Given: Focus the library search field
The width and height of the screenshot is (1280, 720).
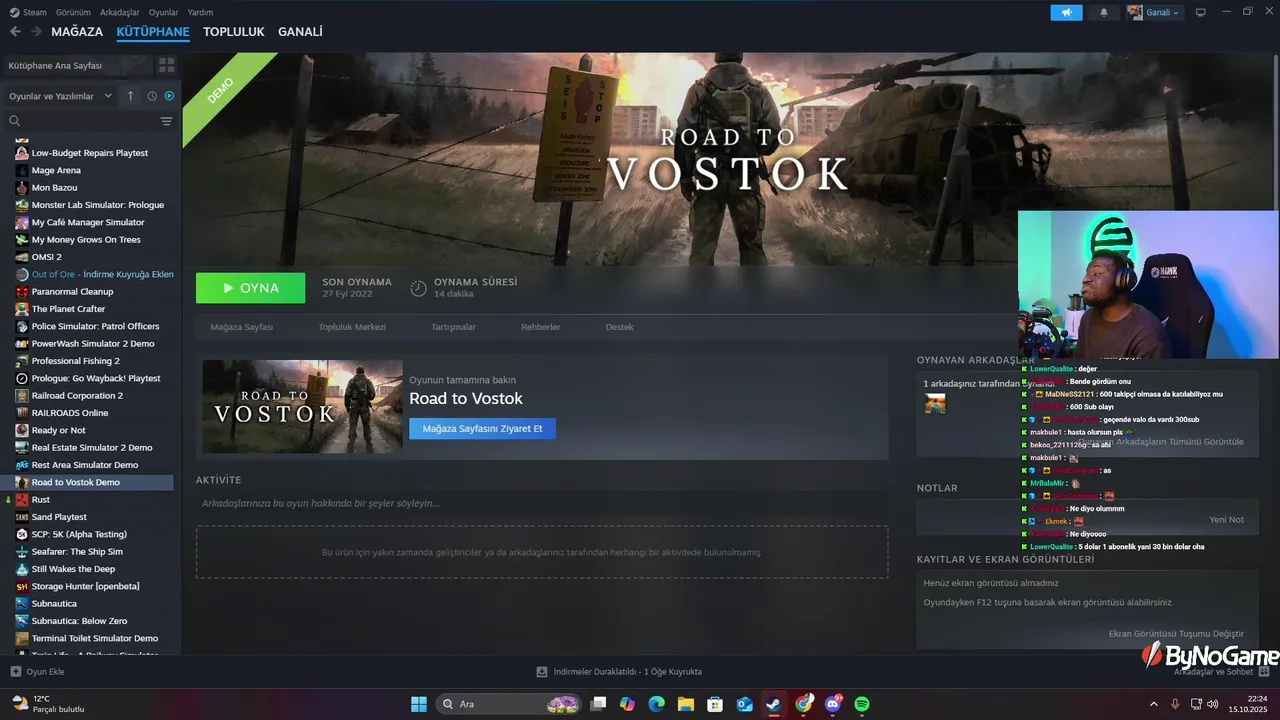Looking at the screenshot, I should click(x=80, y=121).
